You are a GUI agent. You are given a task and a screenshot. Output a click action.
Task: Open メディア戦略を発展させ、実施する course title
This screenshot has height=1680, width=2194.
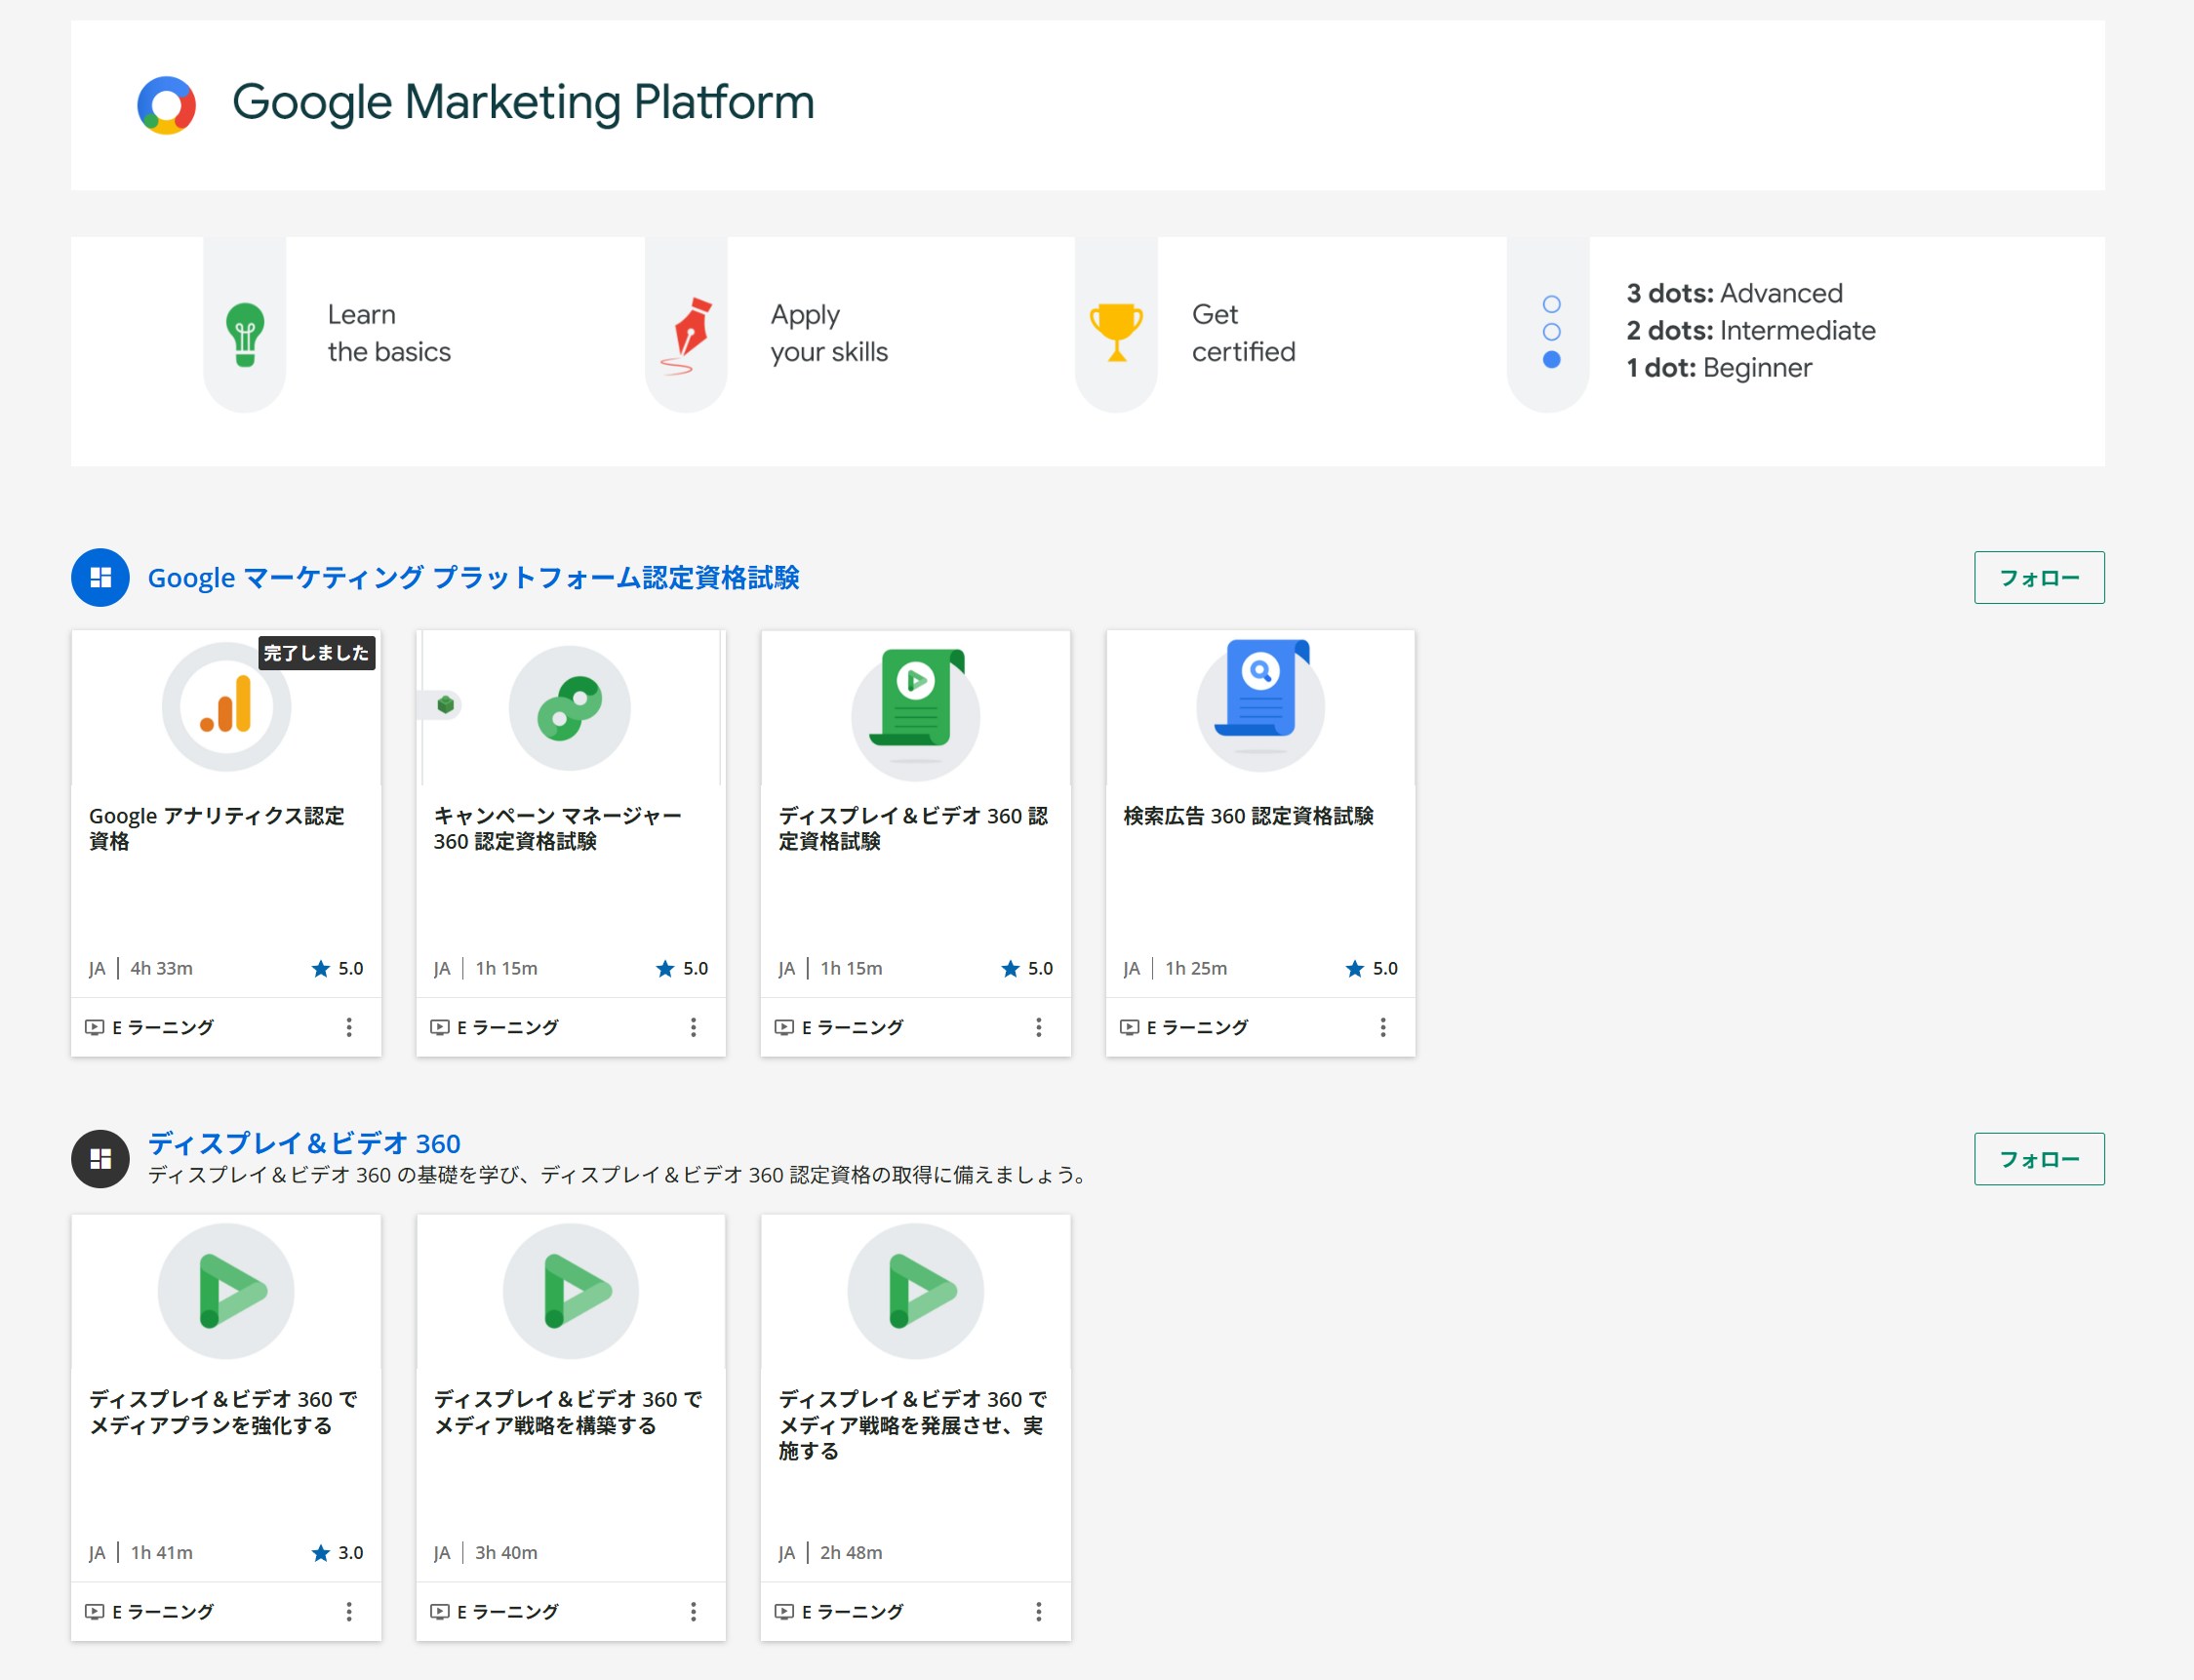(x=913, y=1424)
